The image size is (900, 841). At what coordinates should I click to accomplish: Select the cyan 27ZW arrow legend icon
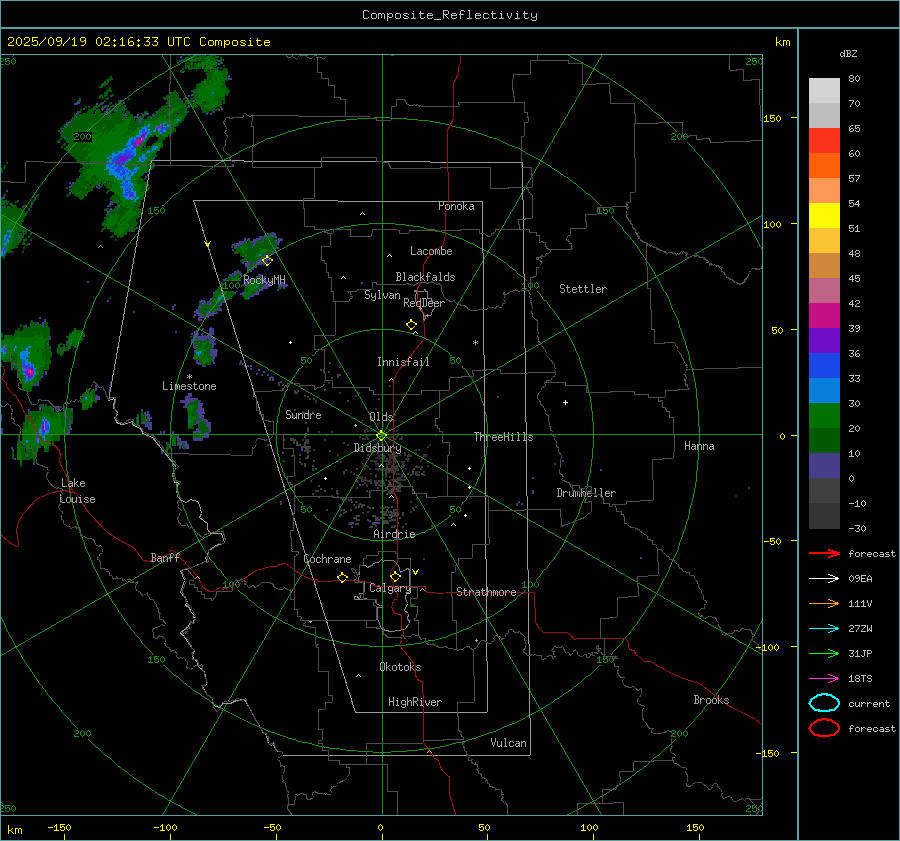pyautogui.click(x=823, y=628)
